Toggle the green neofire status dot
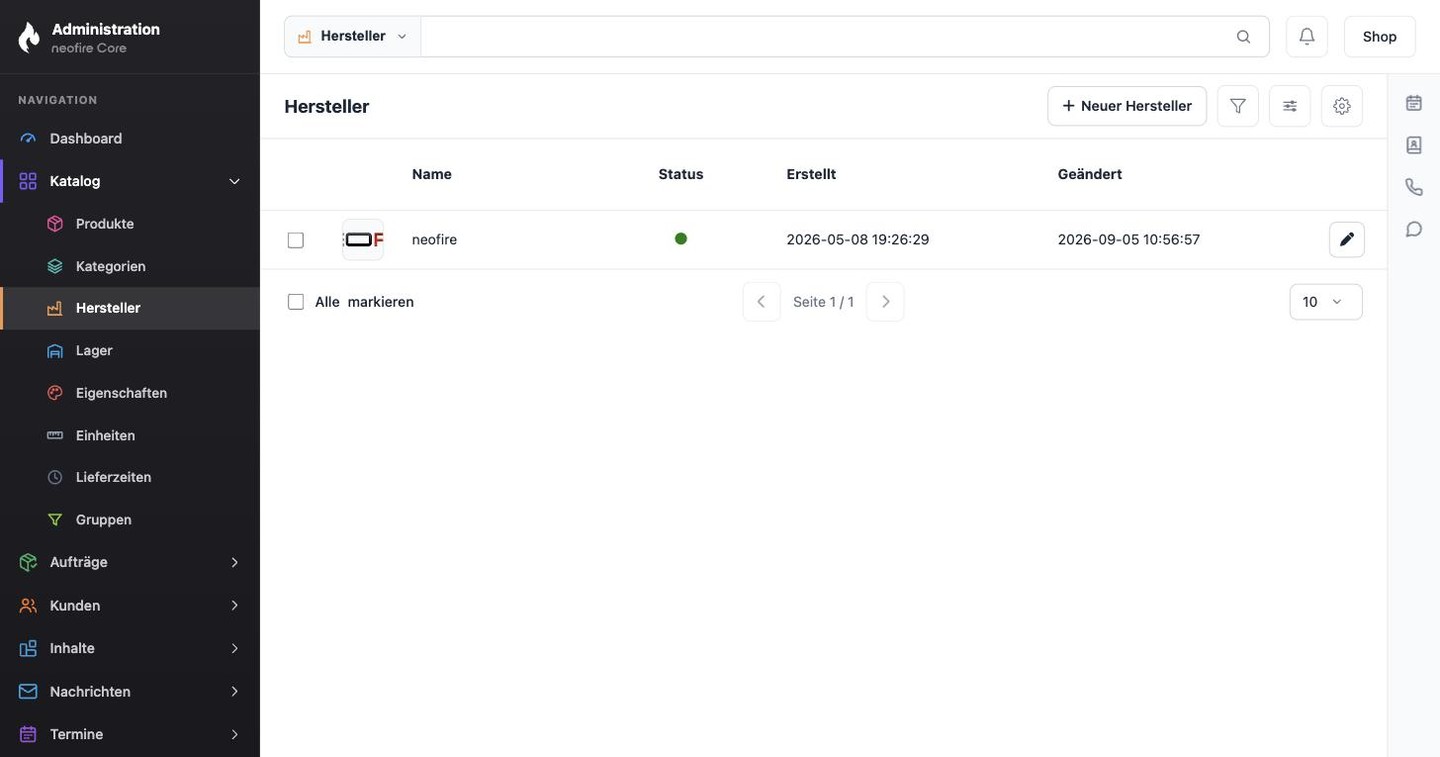This screenshot has height=757, width=1440. click(x=681, y=239)
